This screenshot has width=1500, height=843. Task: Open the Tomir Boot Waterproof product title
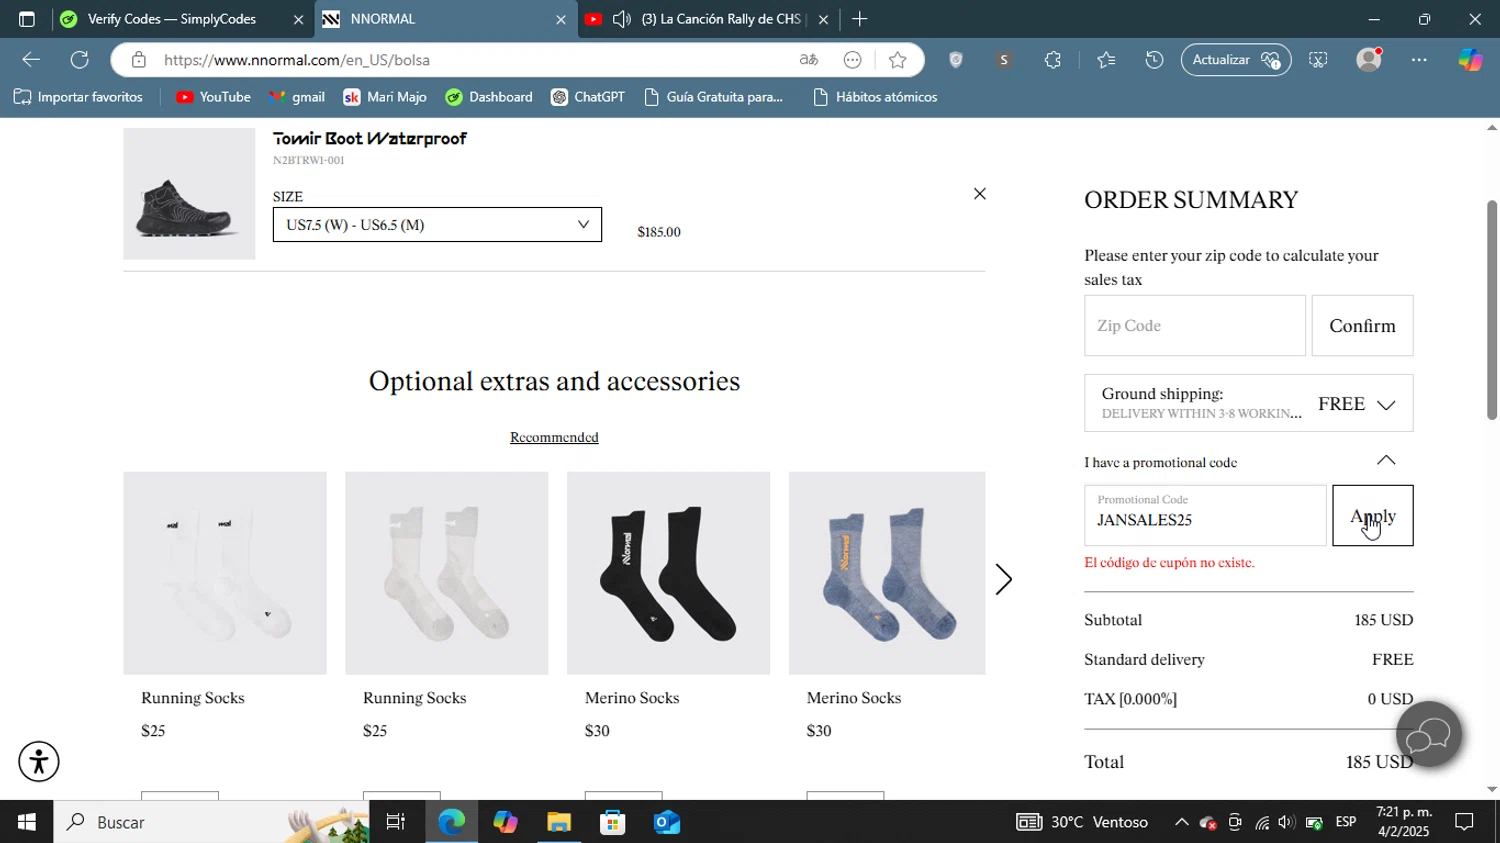pos(370,139)
